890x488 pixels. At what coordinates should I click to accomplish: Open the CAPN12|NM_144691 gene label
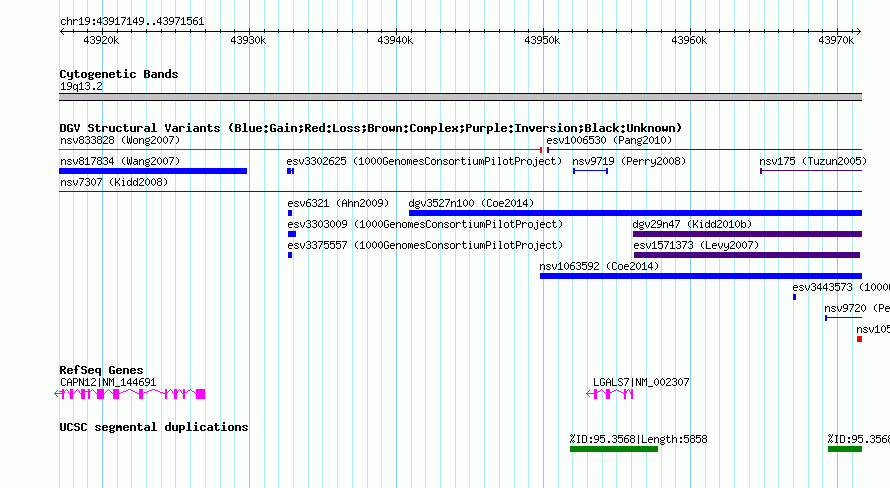108,382
